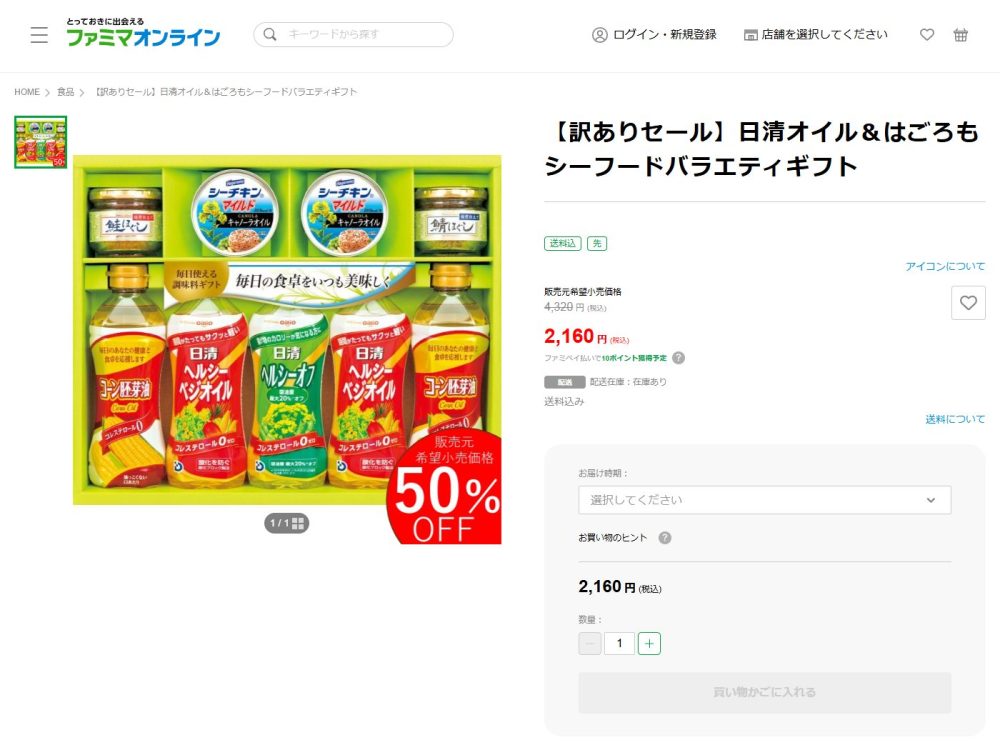Screen dimensions: 1000x750
Task: Decrease quantity with minus button
Action: 590,644
